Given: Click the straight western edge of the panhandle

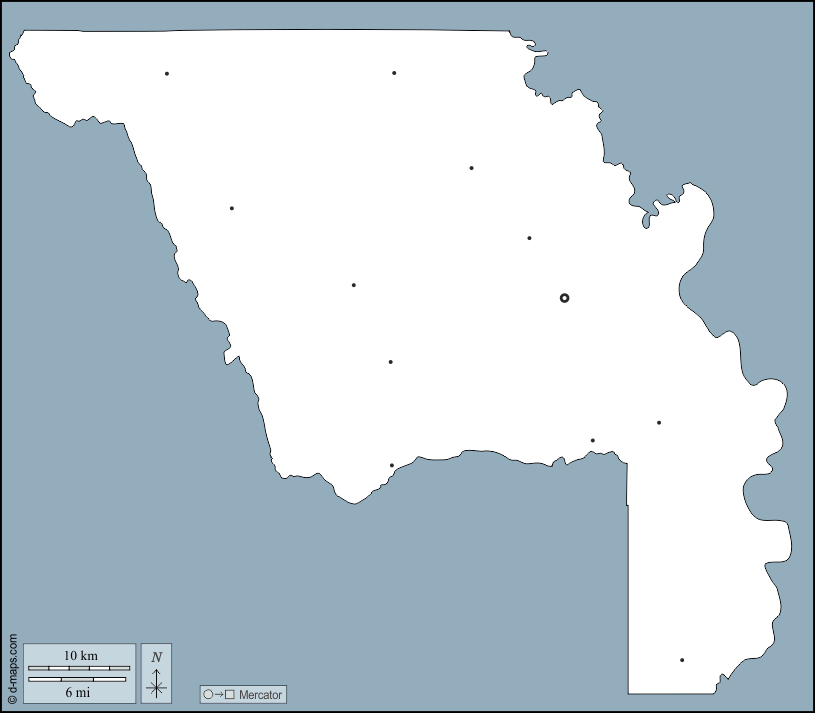Looking at the screenshot, I should (x=628, y=580).
